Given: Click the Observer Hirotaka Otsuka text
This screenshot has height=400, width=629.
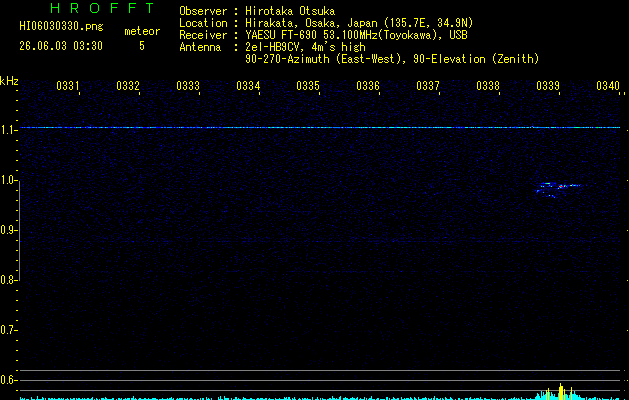Looking at the screenshot, I should pos(257,11).
